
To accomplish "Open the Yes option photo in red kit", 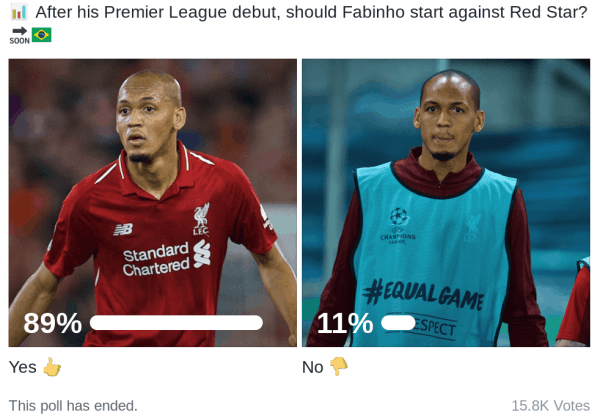I will (x=153, y=203).
